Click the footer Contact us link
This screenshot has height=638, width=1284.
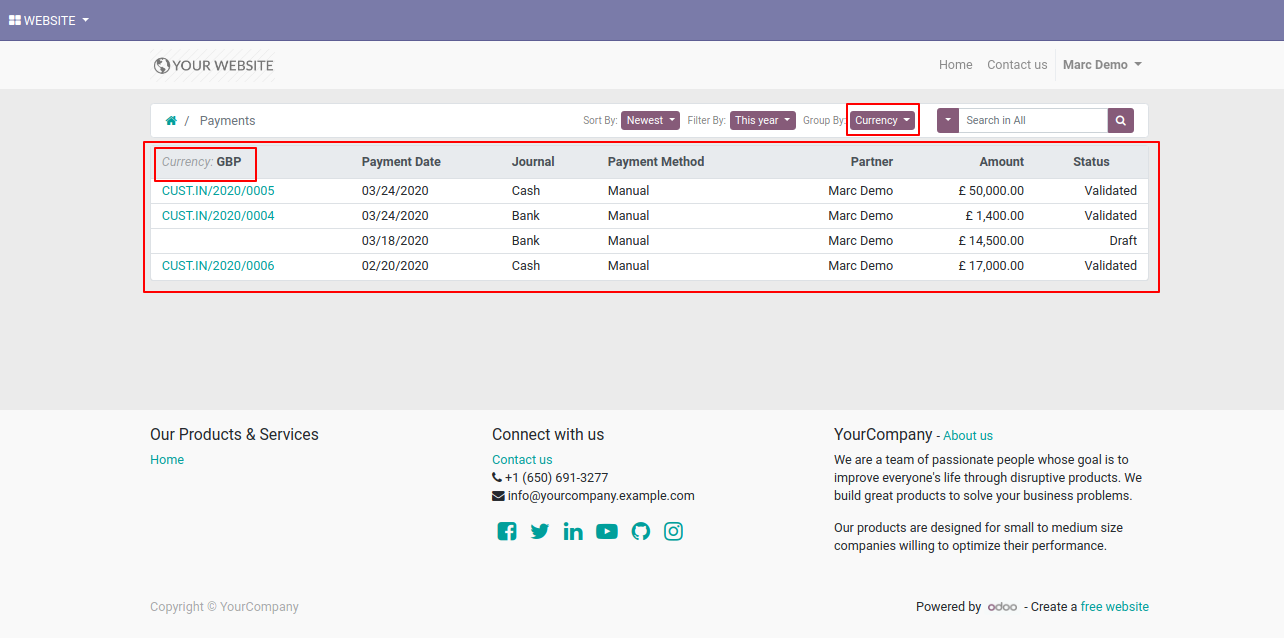pyautogui.click(x=522, y=460)
